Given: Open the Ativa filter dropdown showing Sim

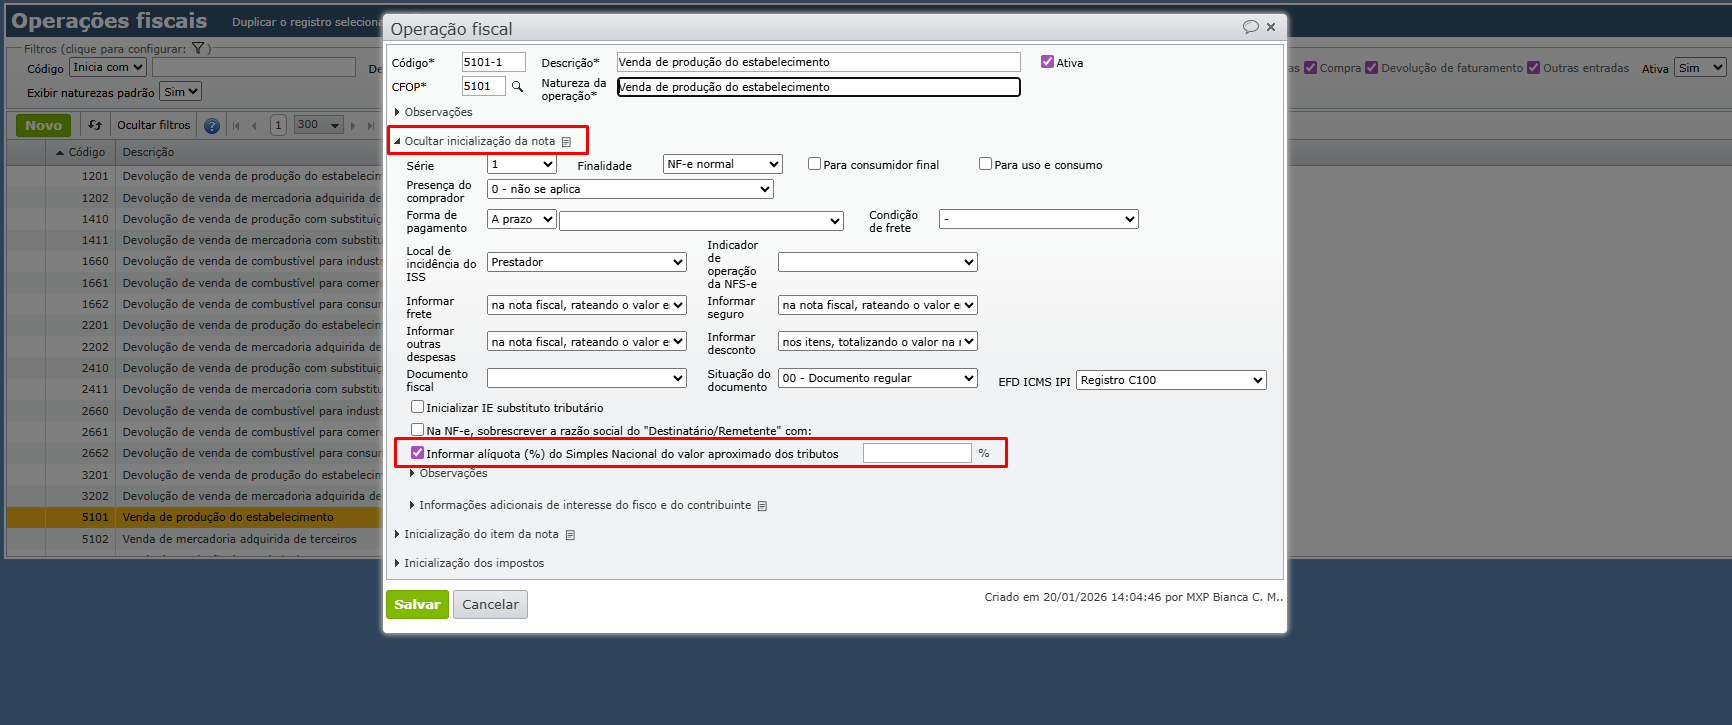Looking at the screenshot, I should click(1701, 68).
